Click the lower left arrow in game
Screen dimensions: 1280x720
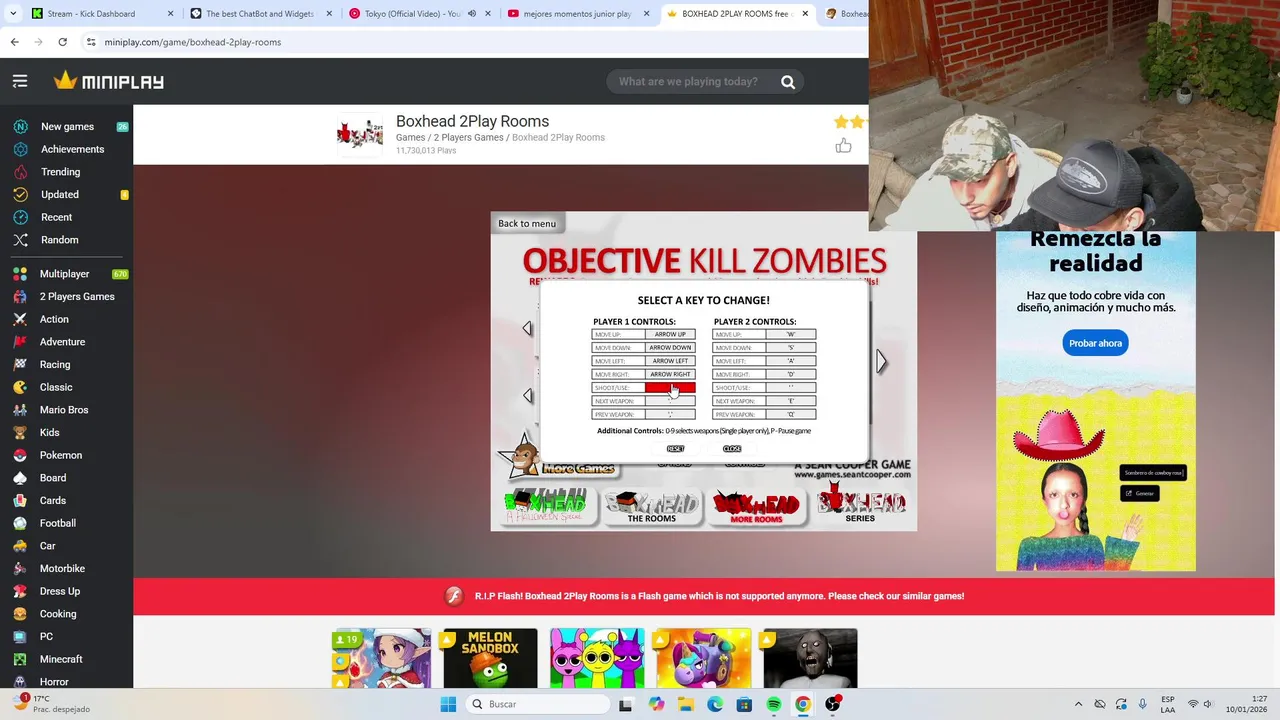(528, 396)
